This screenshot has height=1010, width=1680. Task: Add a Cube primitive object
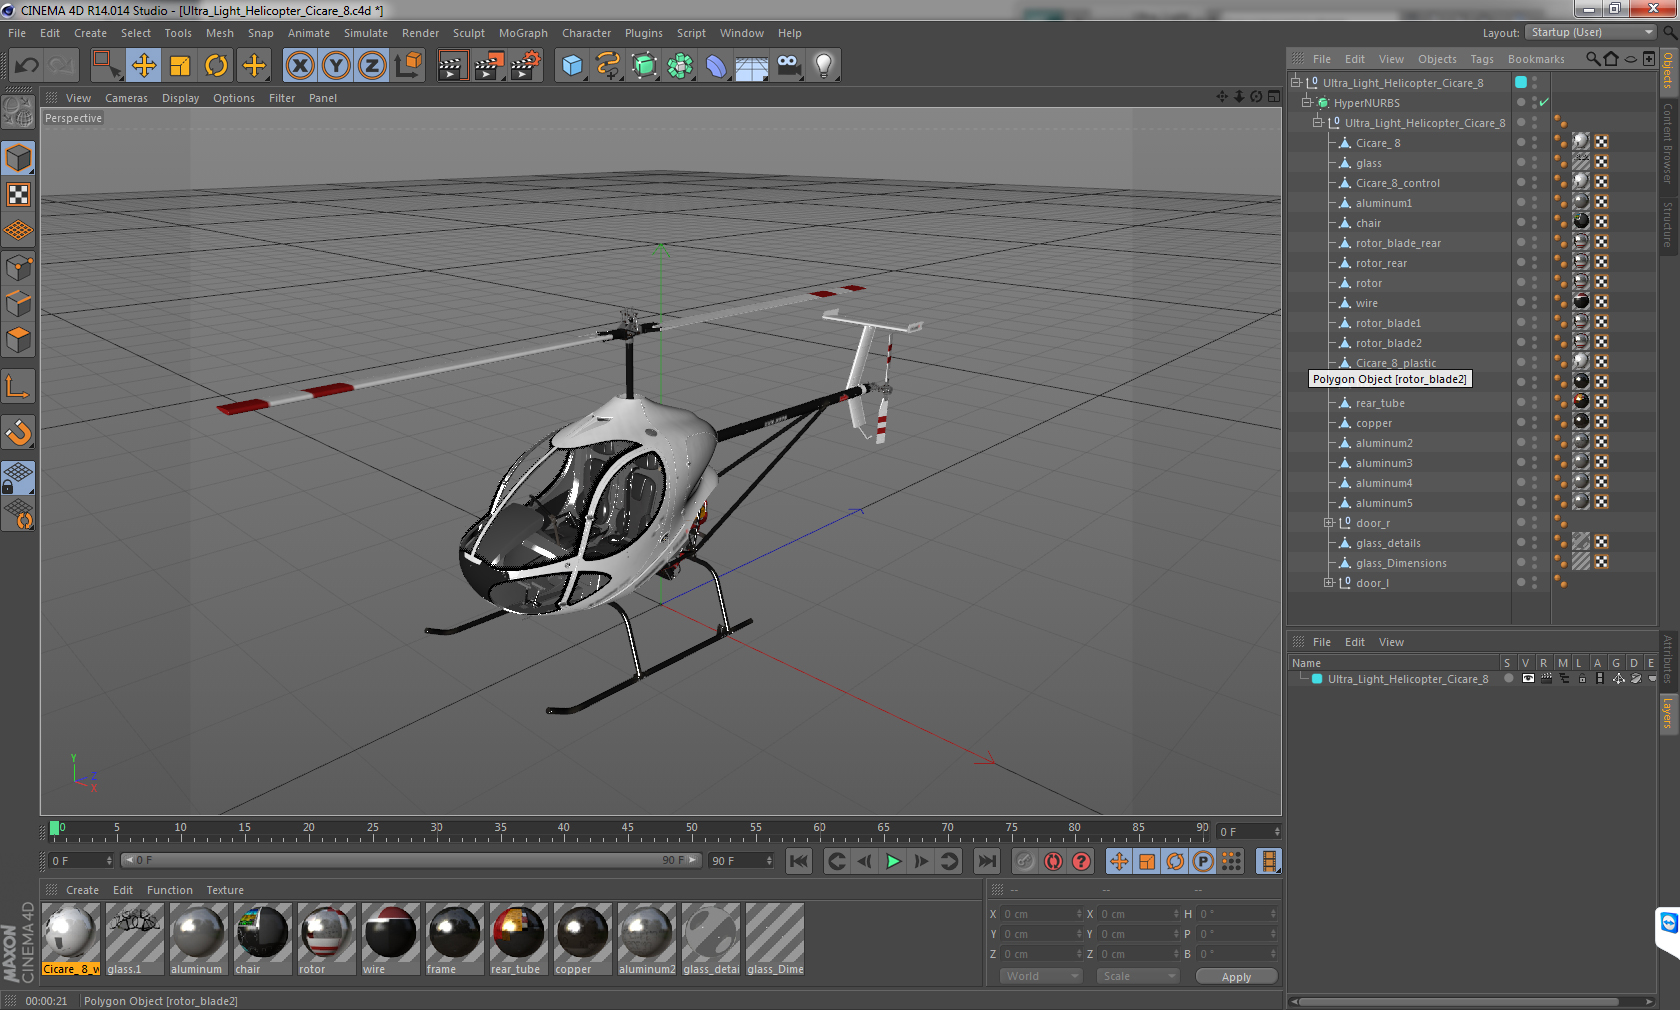(572, 66)
